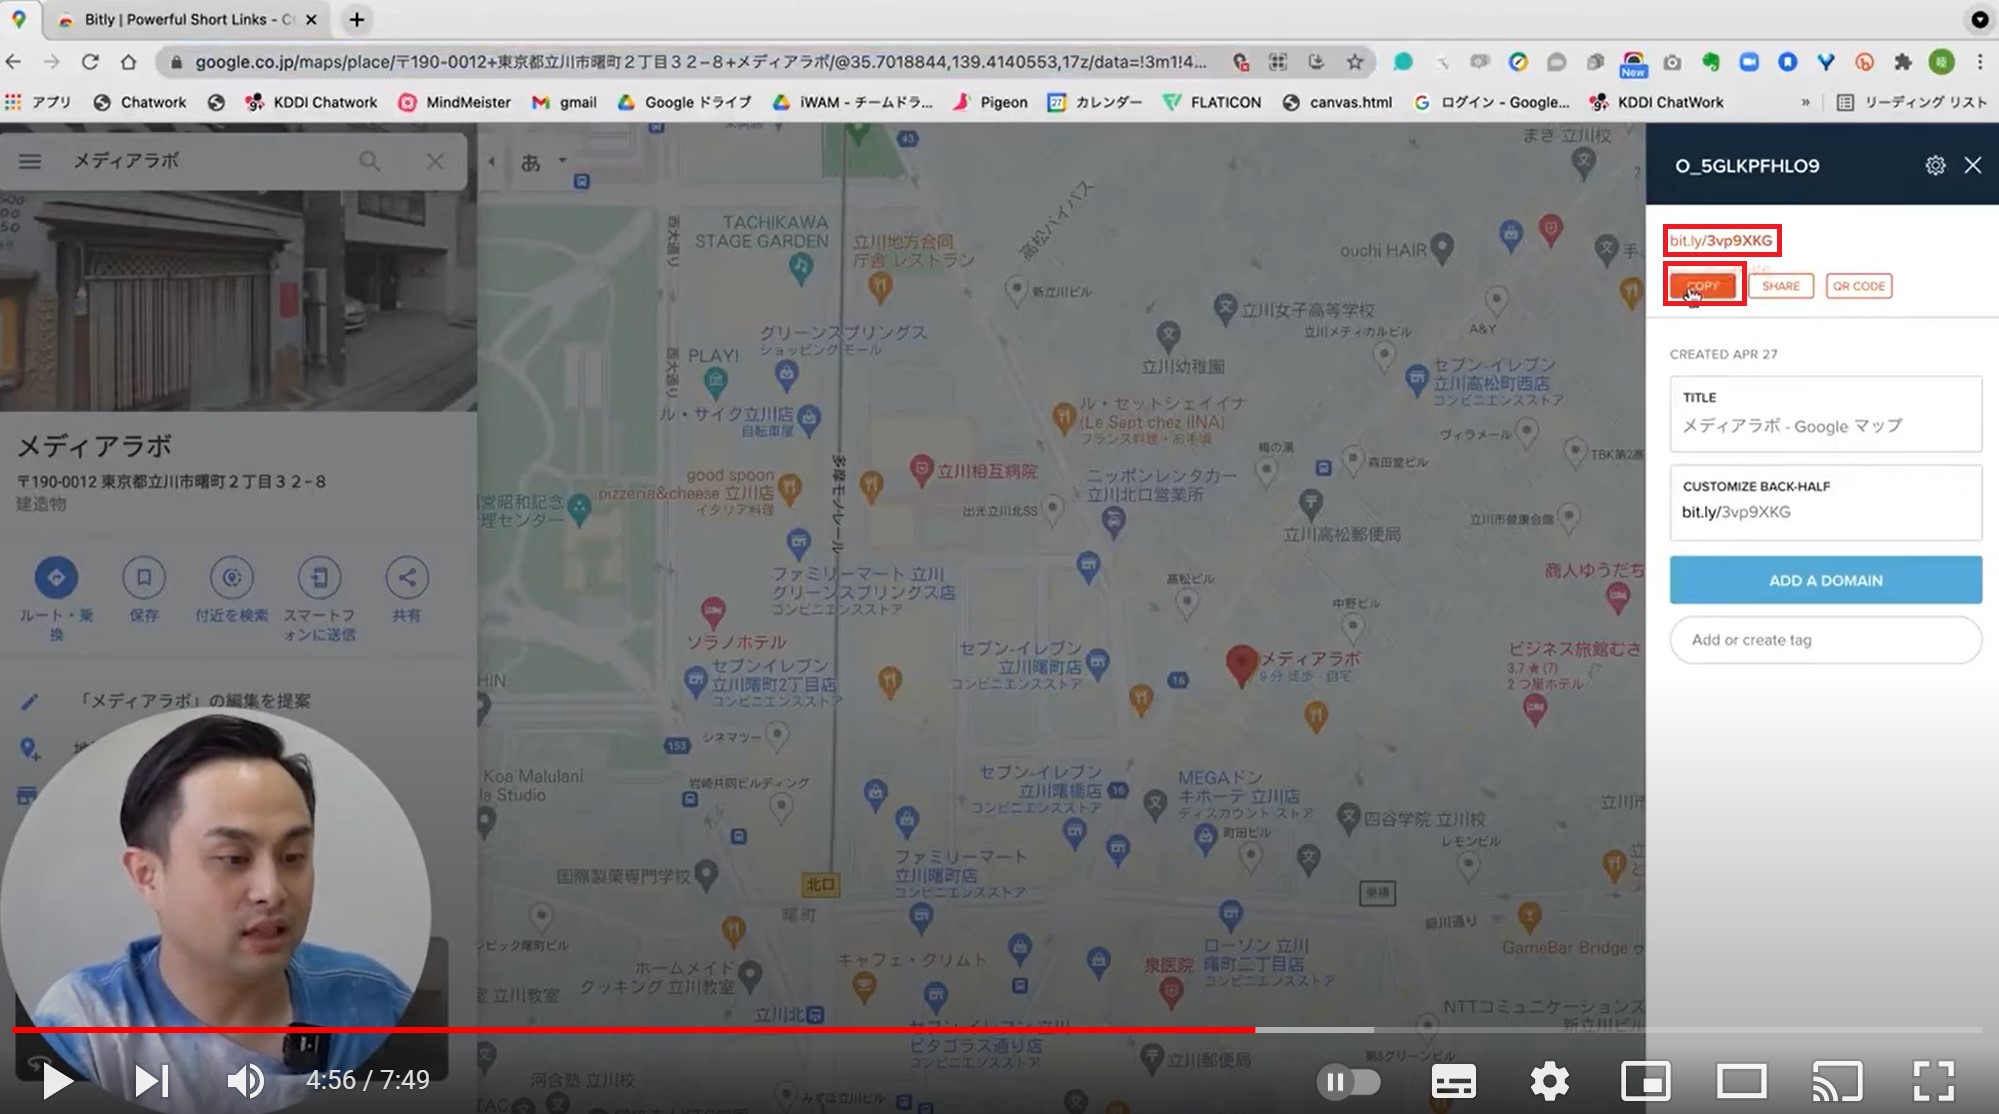Open the browser extensions puzzle icon

(1902, 62)
